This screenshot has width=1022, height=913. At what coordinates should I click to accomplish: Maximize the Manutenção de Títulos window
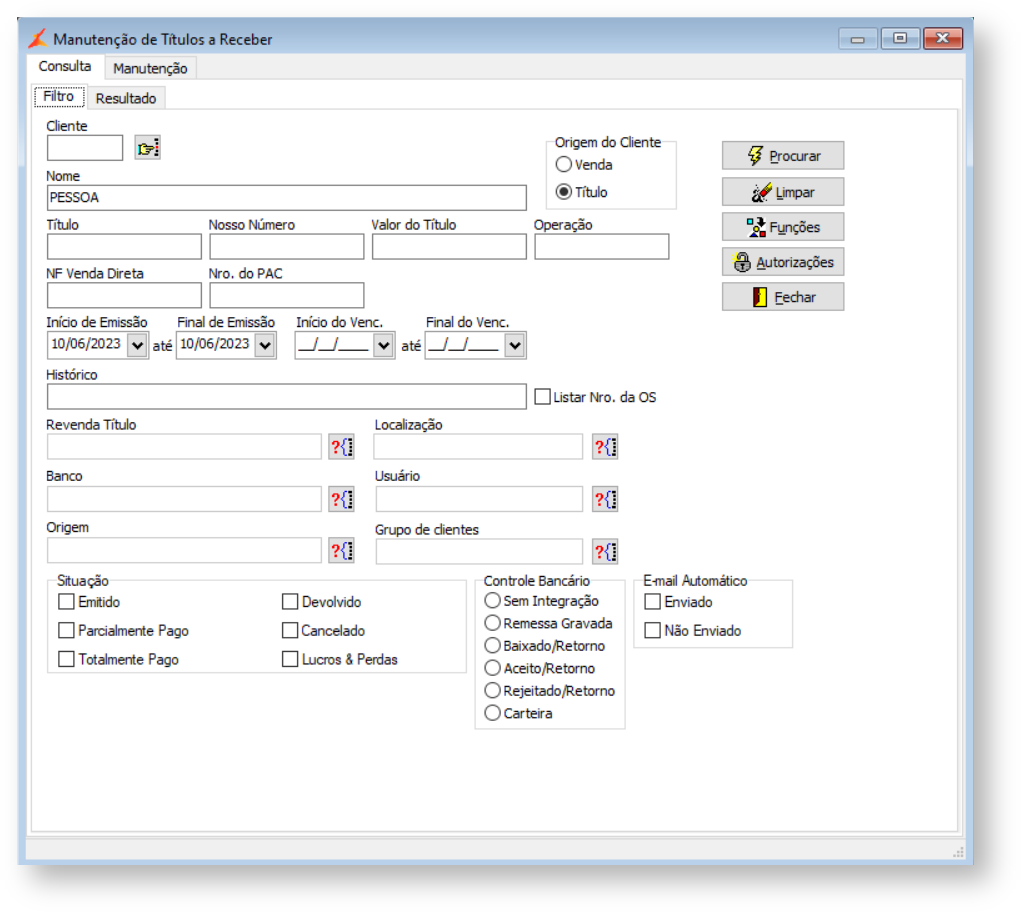pyautogui.click(x=900, y=38)
